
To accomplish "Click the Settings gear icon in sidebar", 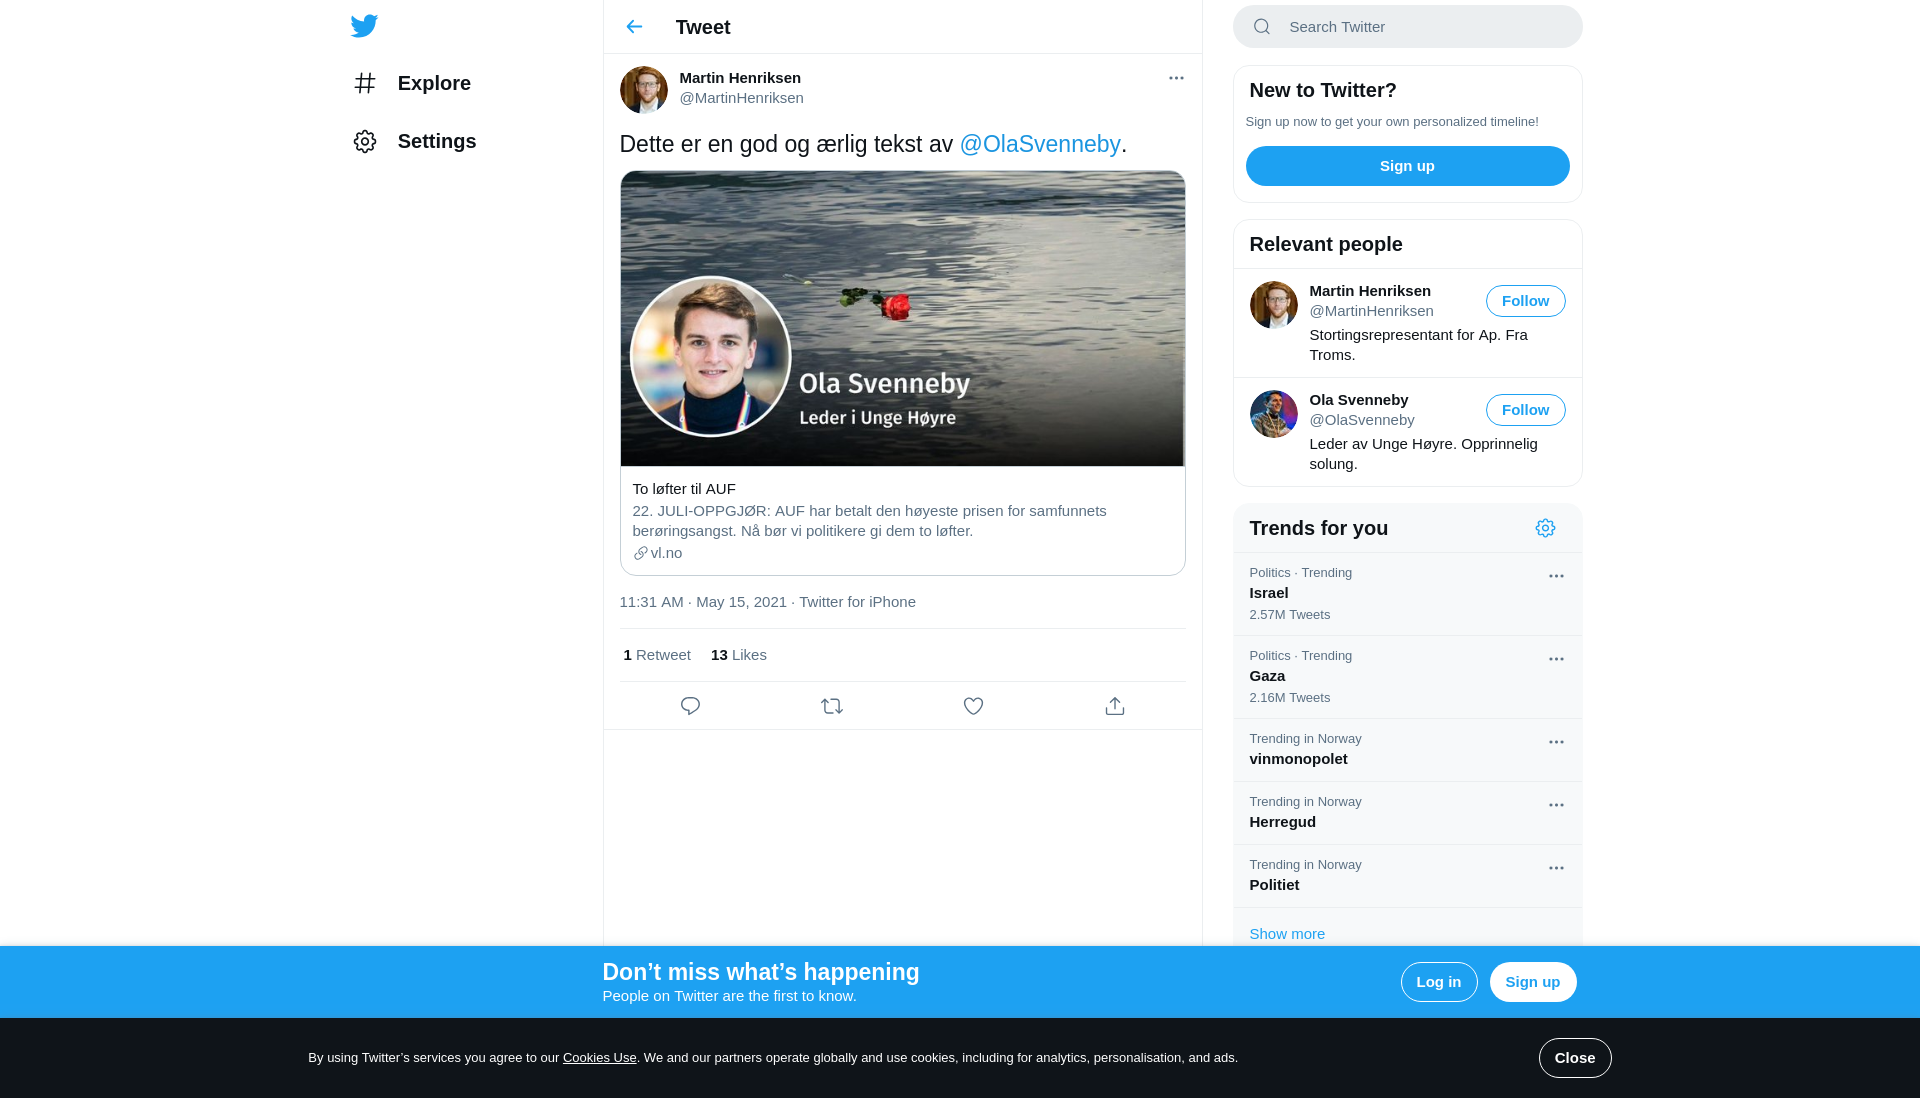I will coord(365,141).
